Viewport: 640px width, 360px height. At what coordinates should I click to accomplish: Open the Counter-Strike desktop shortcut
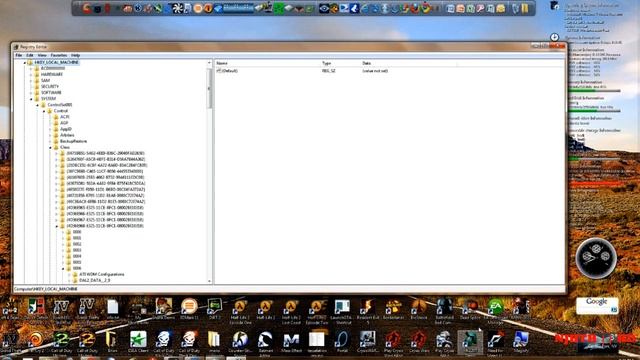point(240,342)
